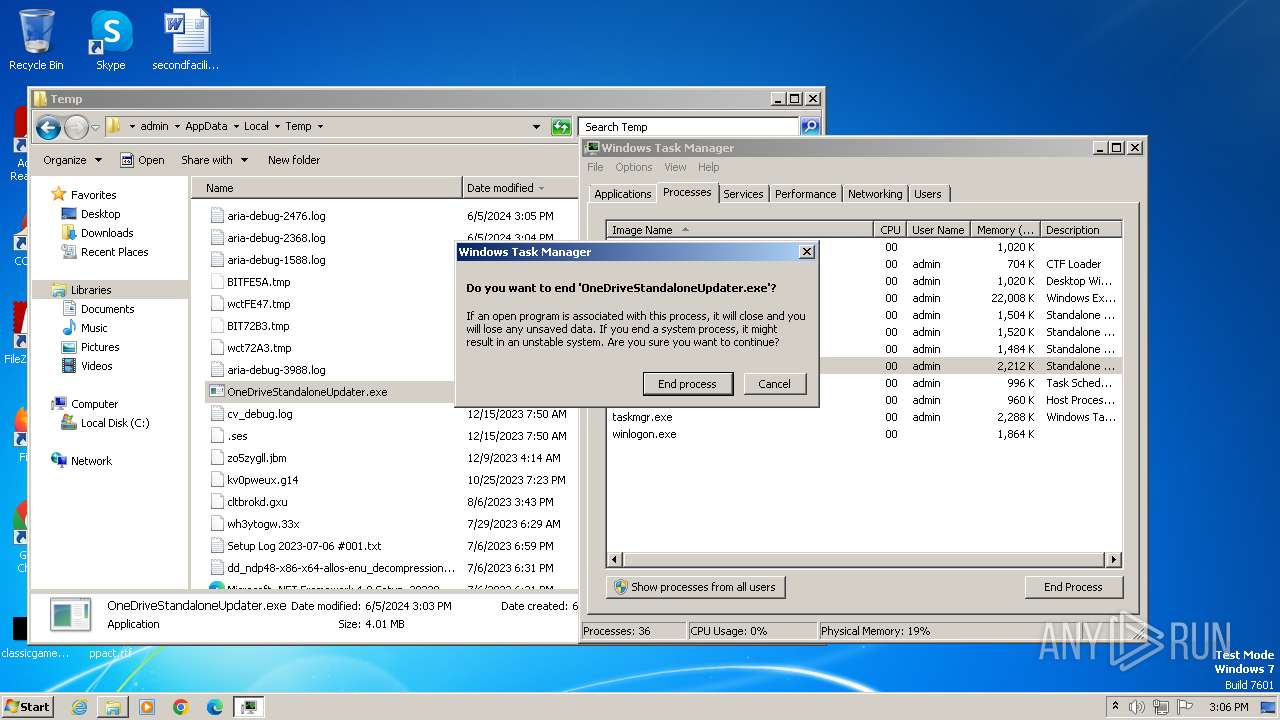
Task: Open Microsoft Edge from the taskbar
Action: (215, 707)
